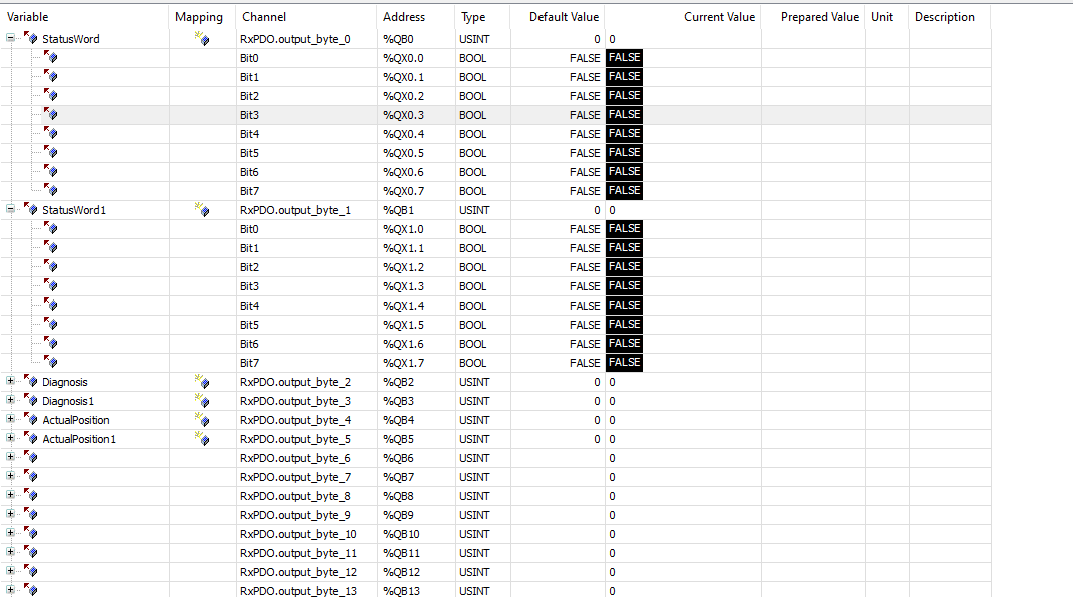Image resolution: width=1074 pixels, height=598 pixels.
Task: Click the variable icon in the %QX1.7 row
Action: [x=50, y=363]
